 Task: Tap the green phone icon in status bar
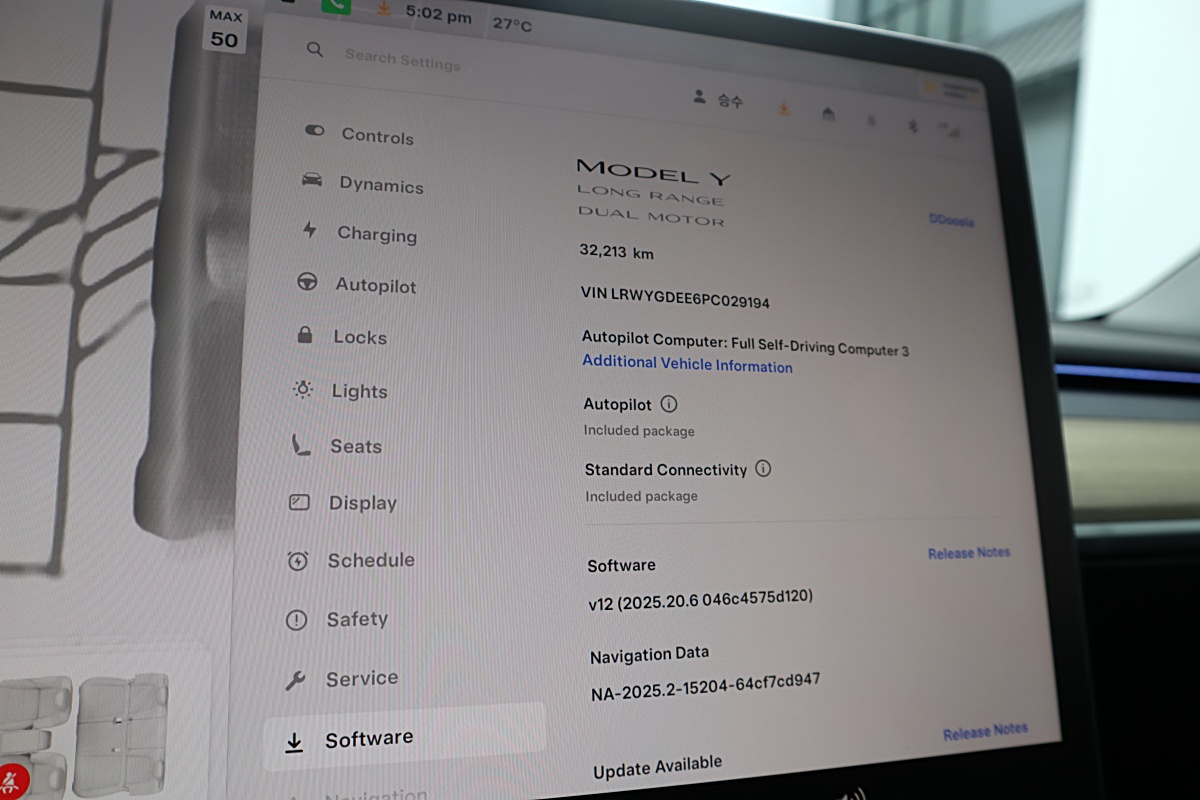click(x=336, y=4)
